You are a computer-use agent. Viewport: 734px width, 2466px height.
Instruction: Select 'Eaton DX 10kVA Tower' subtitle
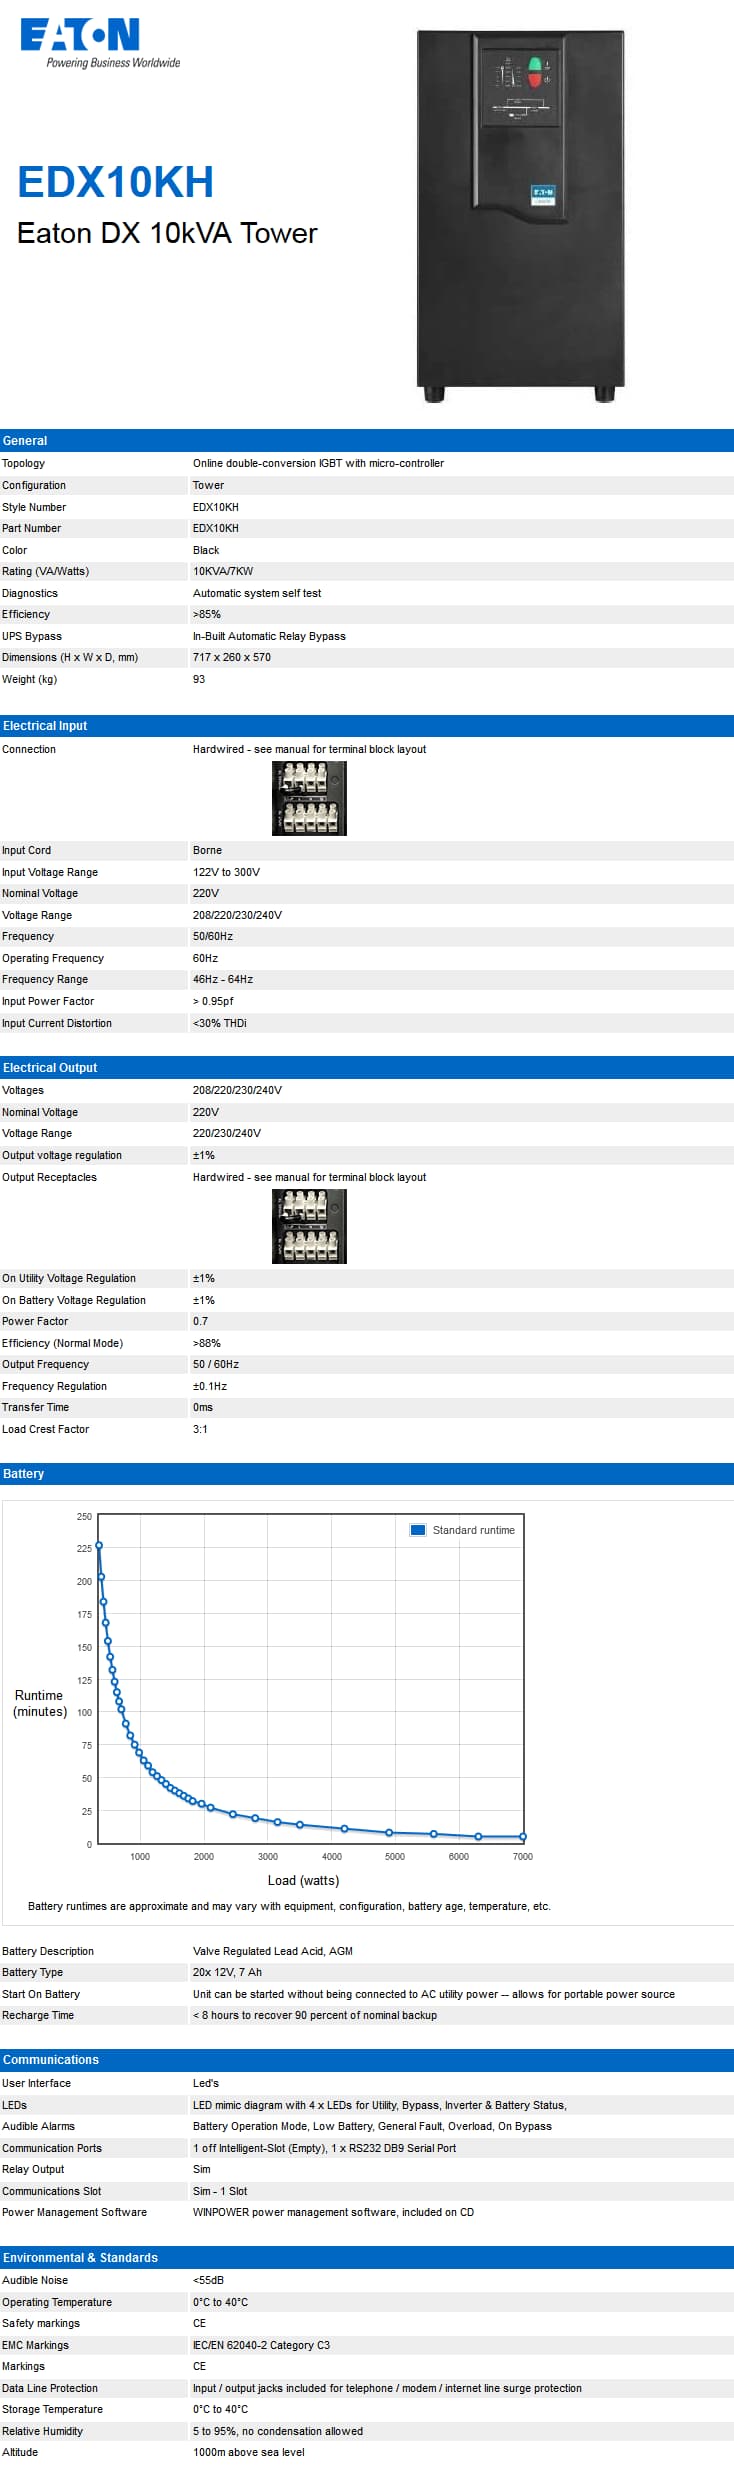tap(167, 233)
